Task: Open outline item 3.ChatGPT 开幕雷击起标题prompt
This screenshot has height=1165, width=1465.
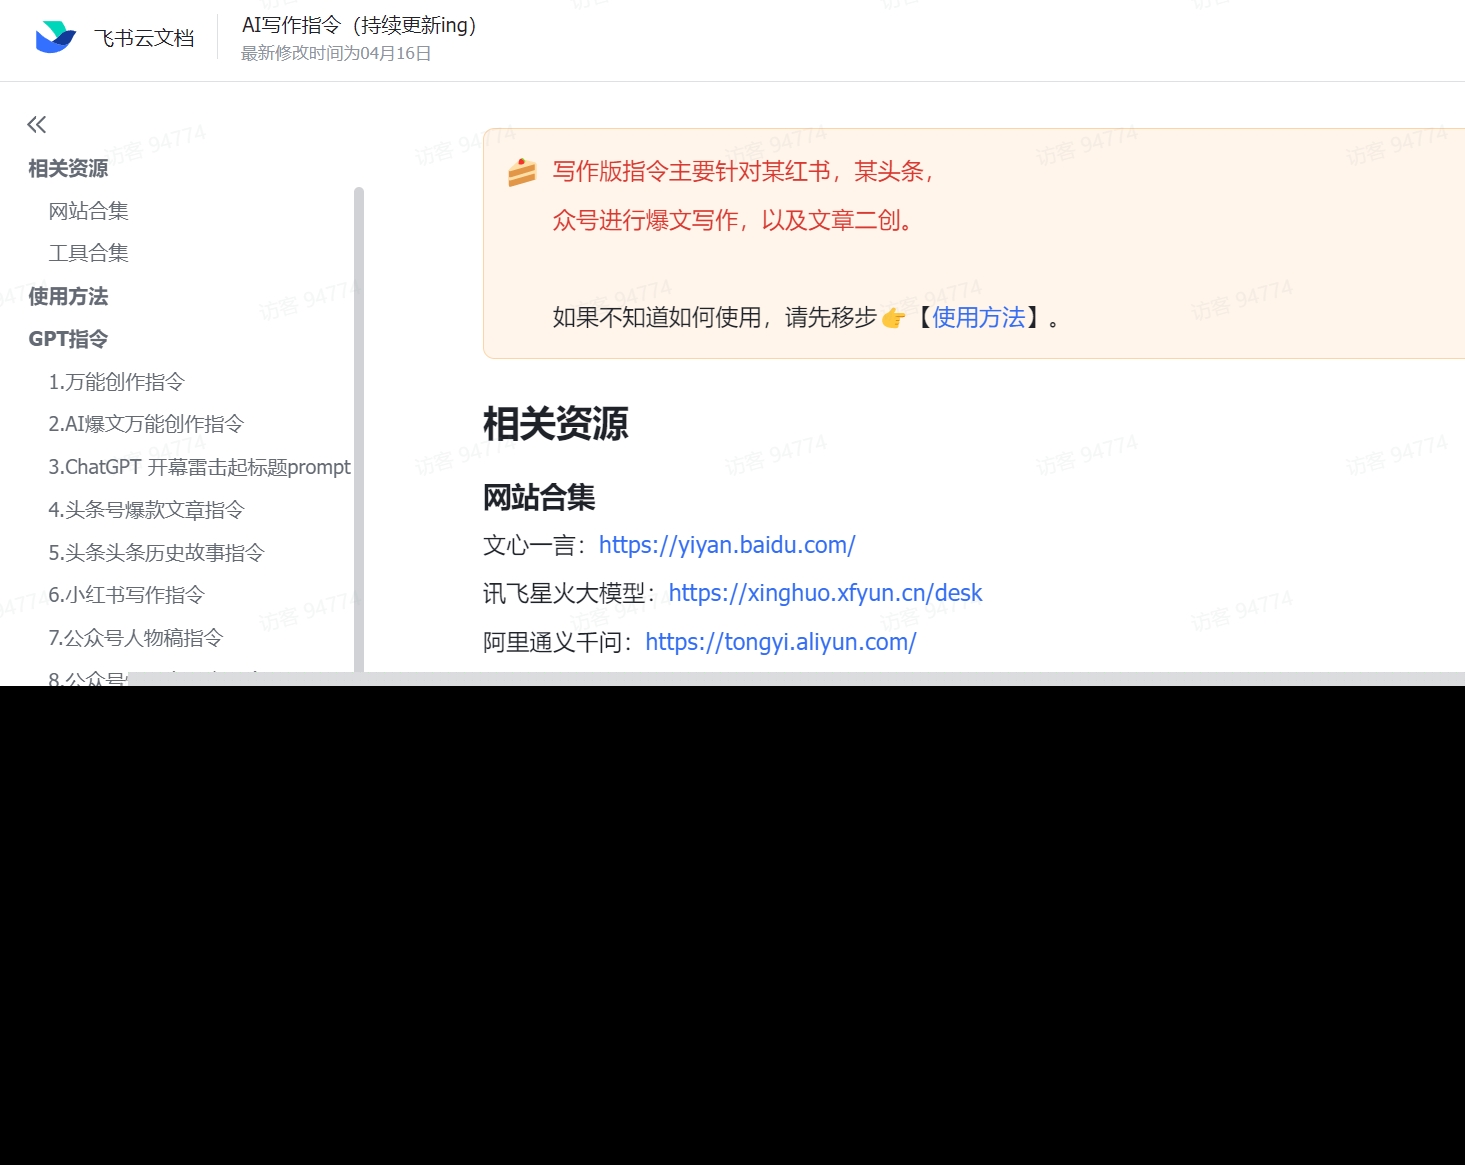Action: pyautogui.click(x=200, y=467)
